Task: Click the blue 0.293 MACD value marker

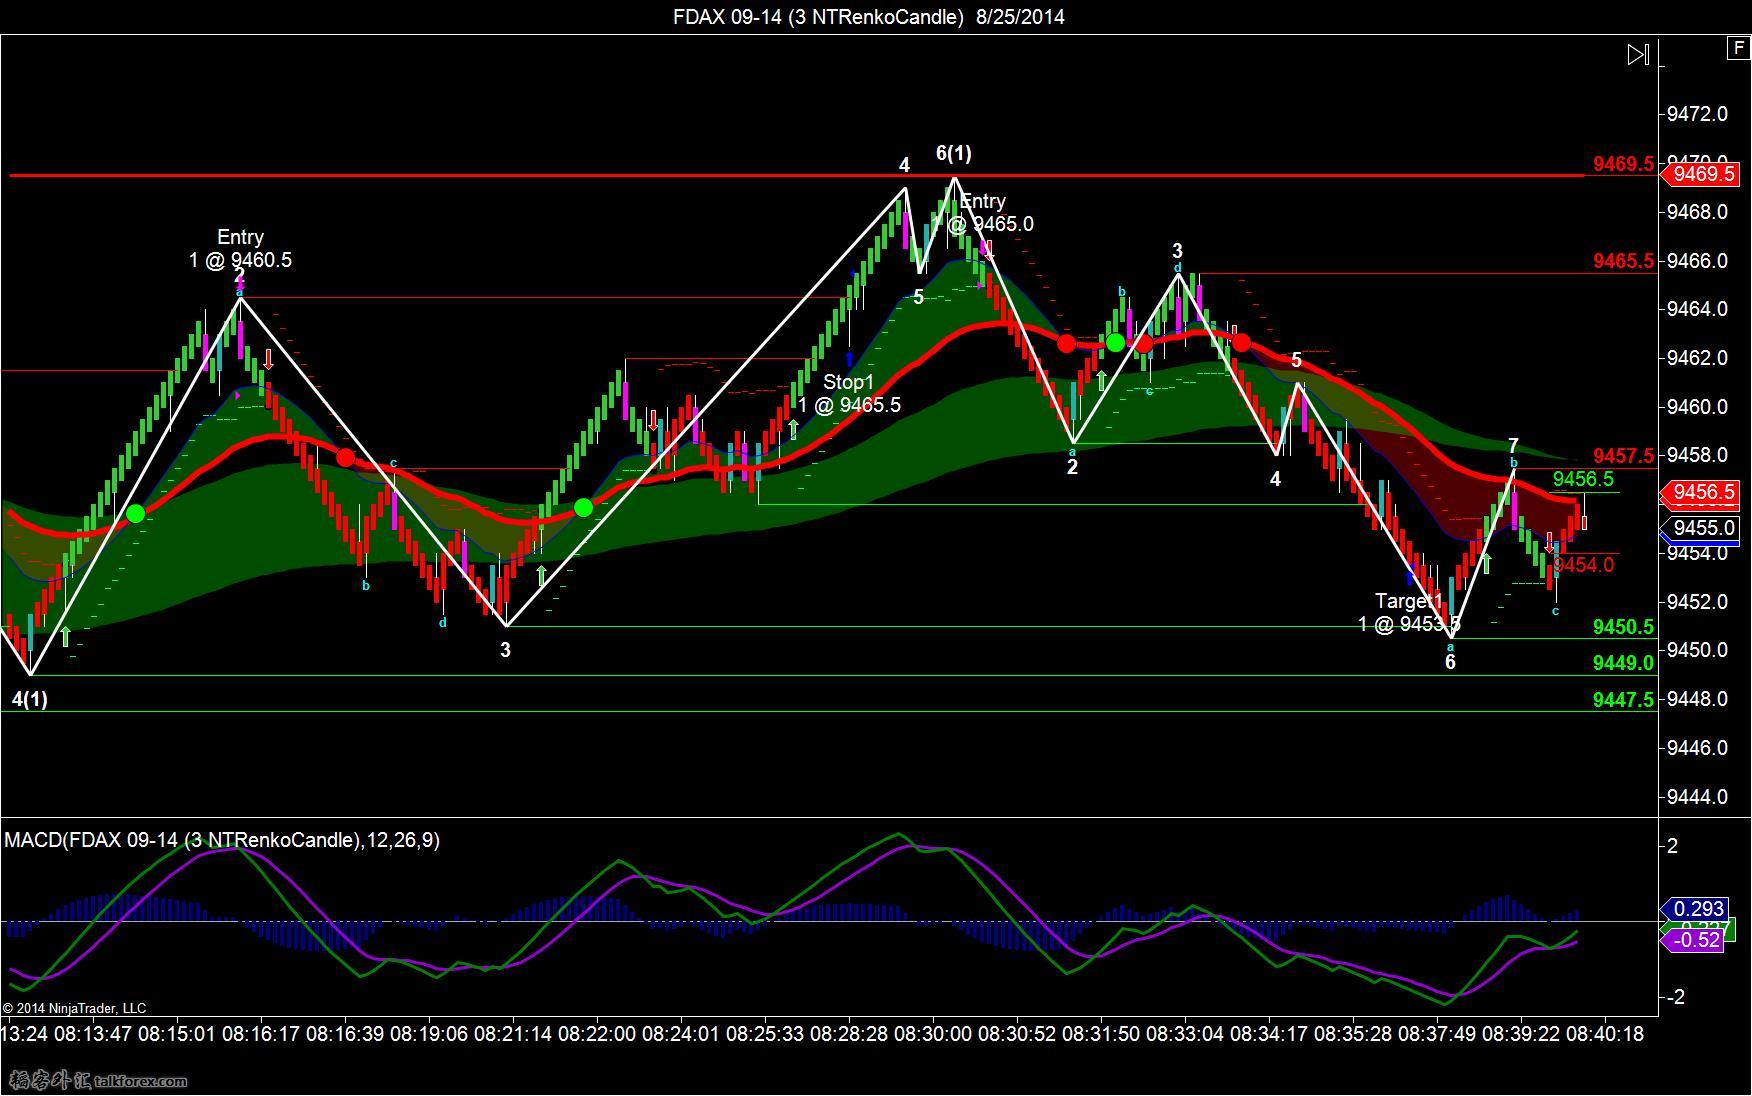Action: click(x=1697, y=909)
